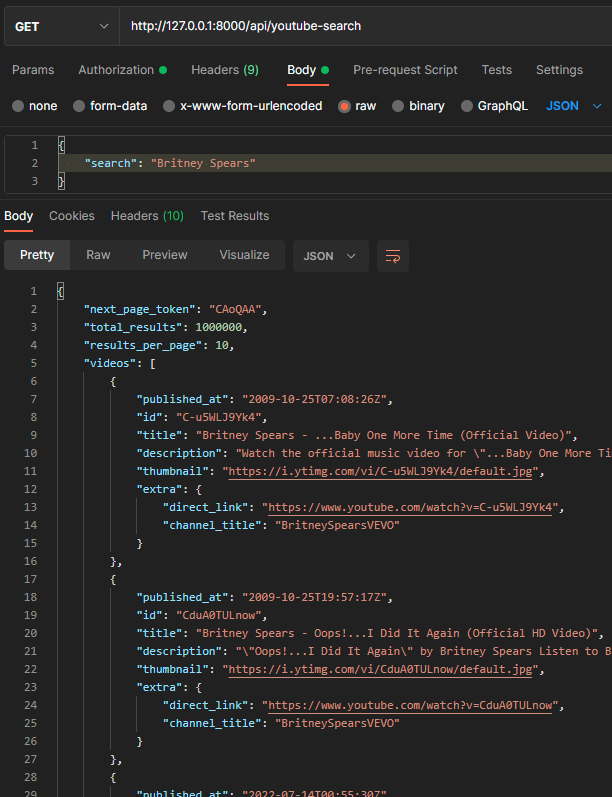The image size is (612, 797).
Task: Open the Tests tab
Action: point(497,70)
